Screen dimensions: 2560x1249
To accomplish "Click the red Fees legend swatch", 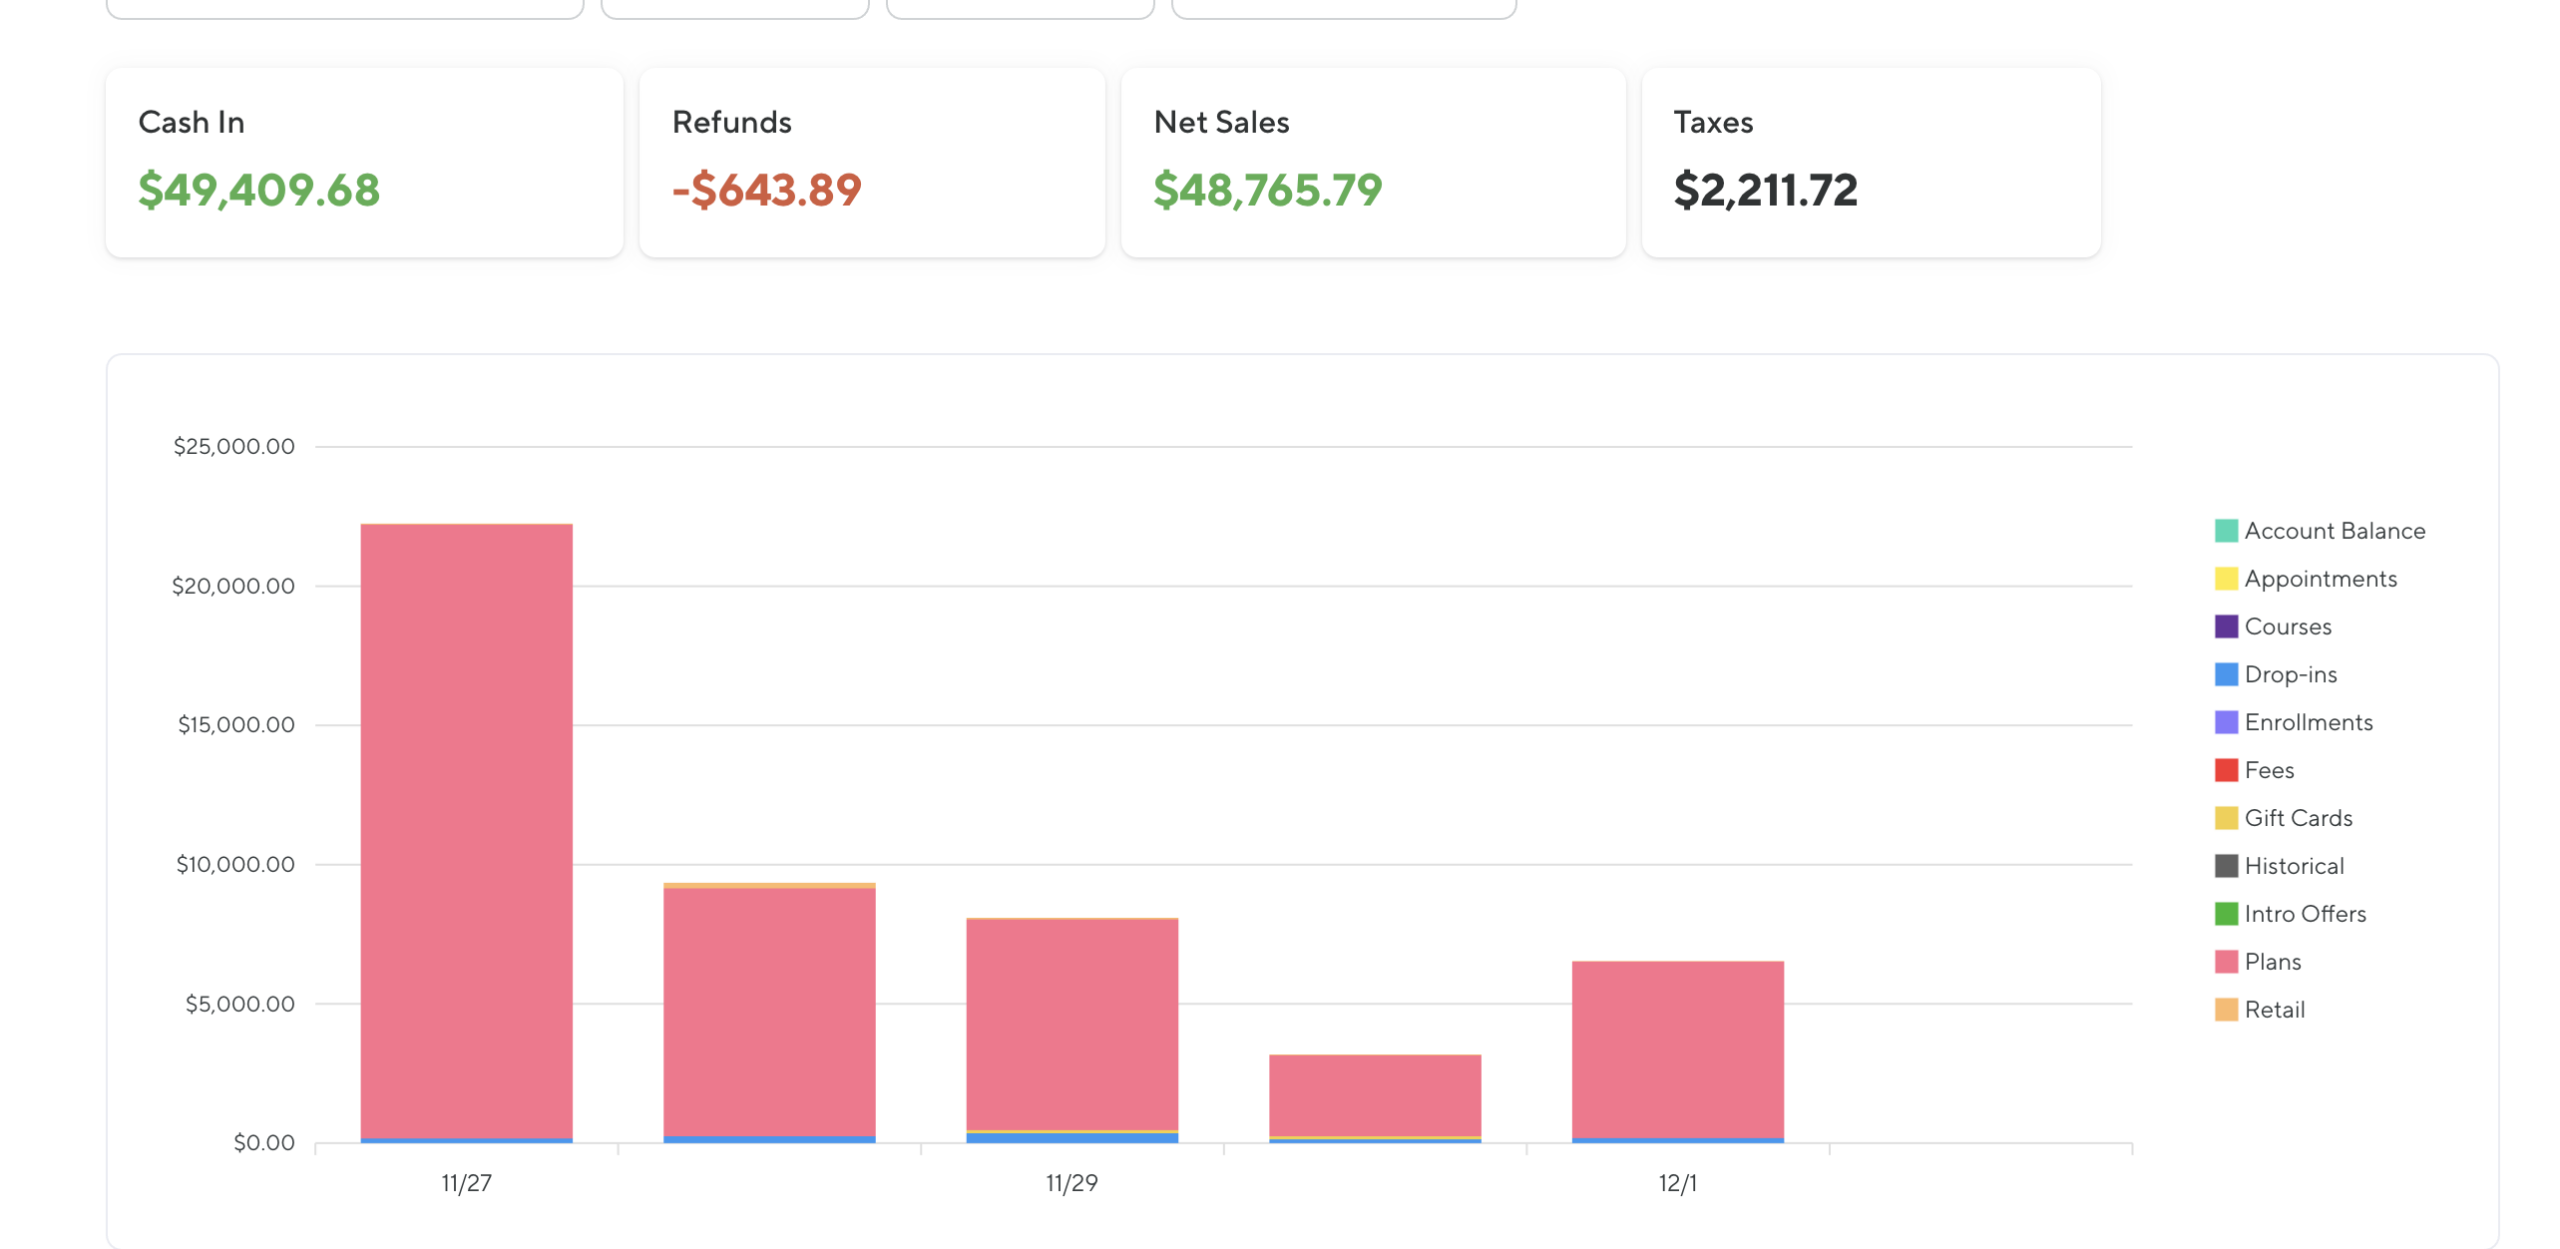I will click(x=2225, y=771).
